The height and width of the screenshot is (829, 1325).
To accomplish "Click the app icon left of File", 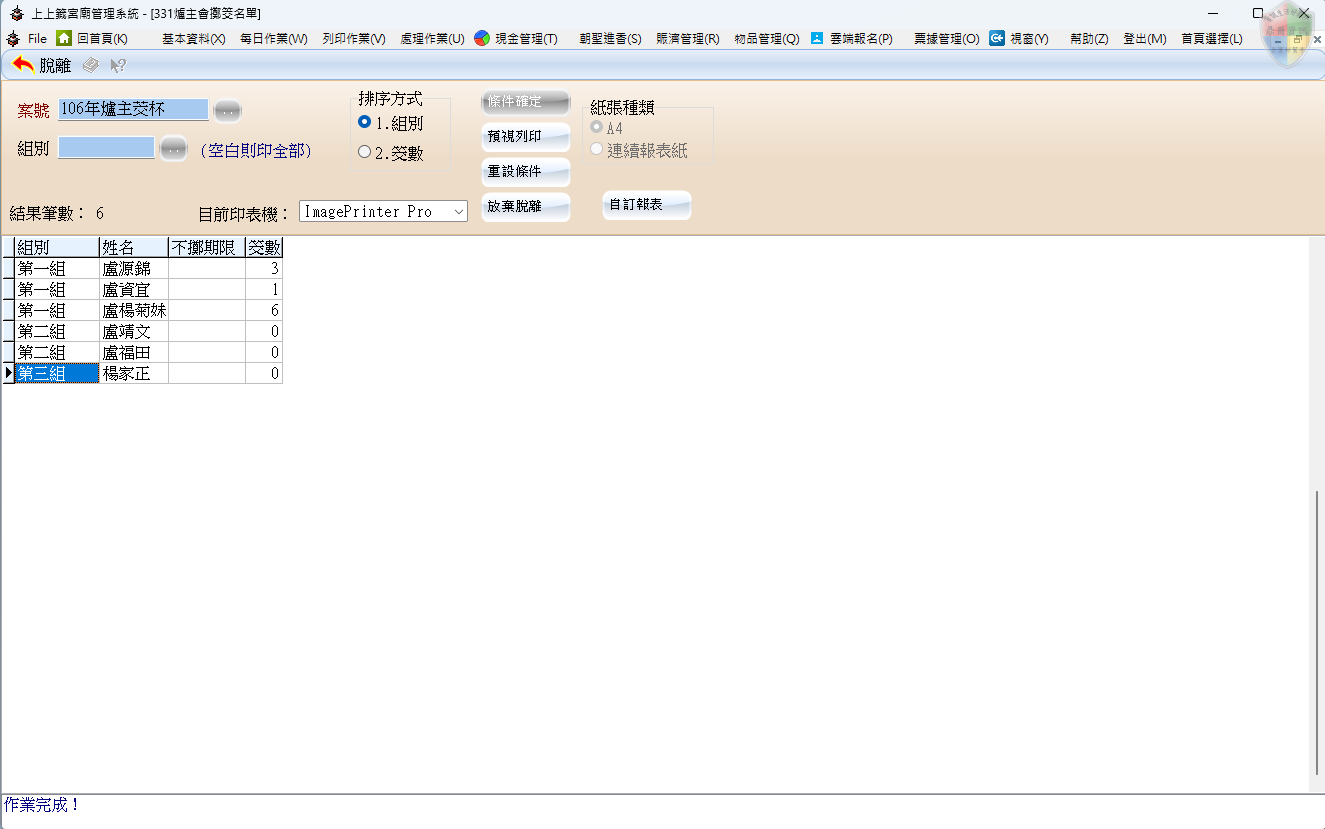I will pos(13,39).
